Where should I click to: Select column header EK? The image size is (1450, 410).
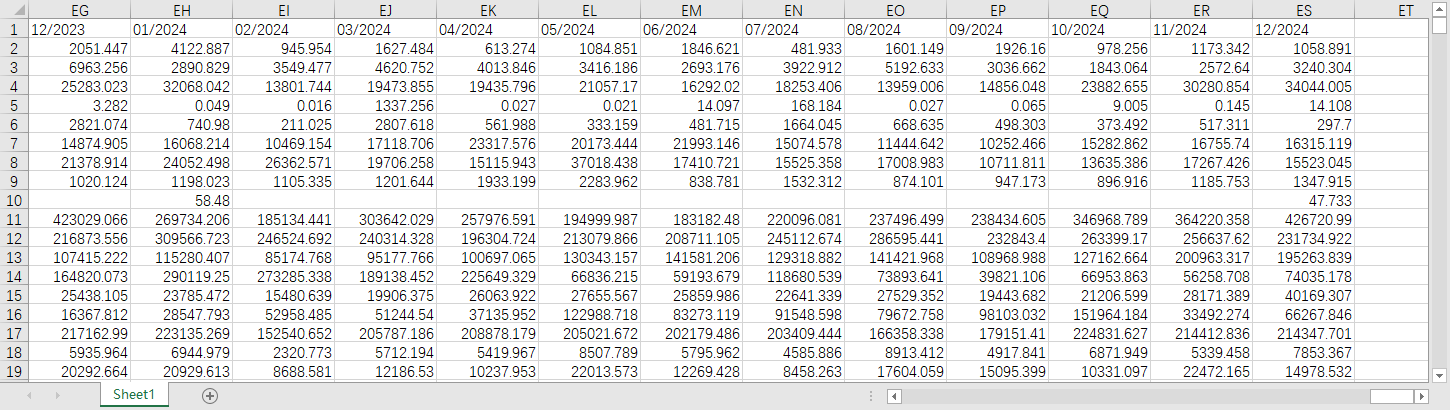tap(487, 10)
